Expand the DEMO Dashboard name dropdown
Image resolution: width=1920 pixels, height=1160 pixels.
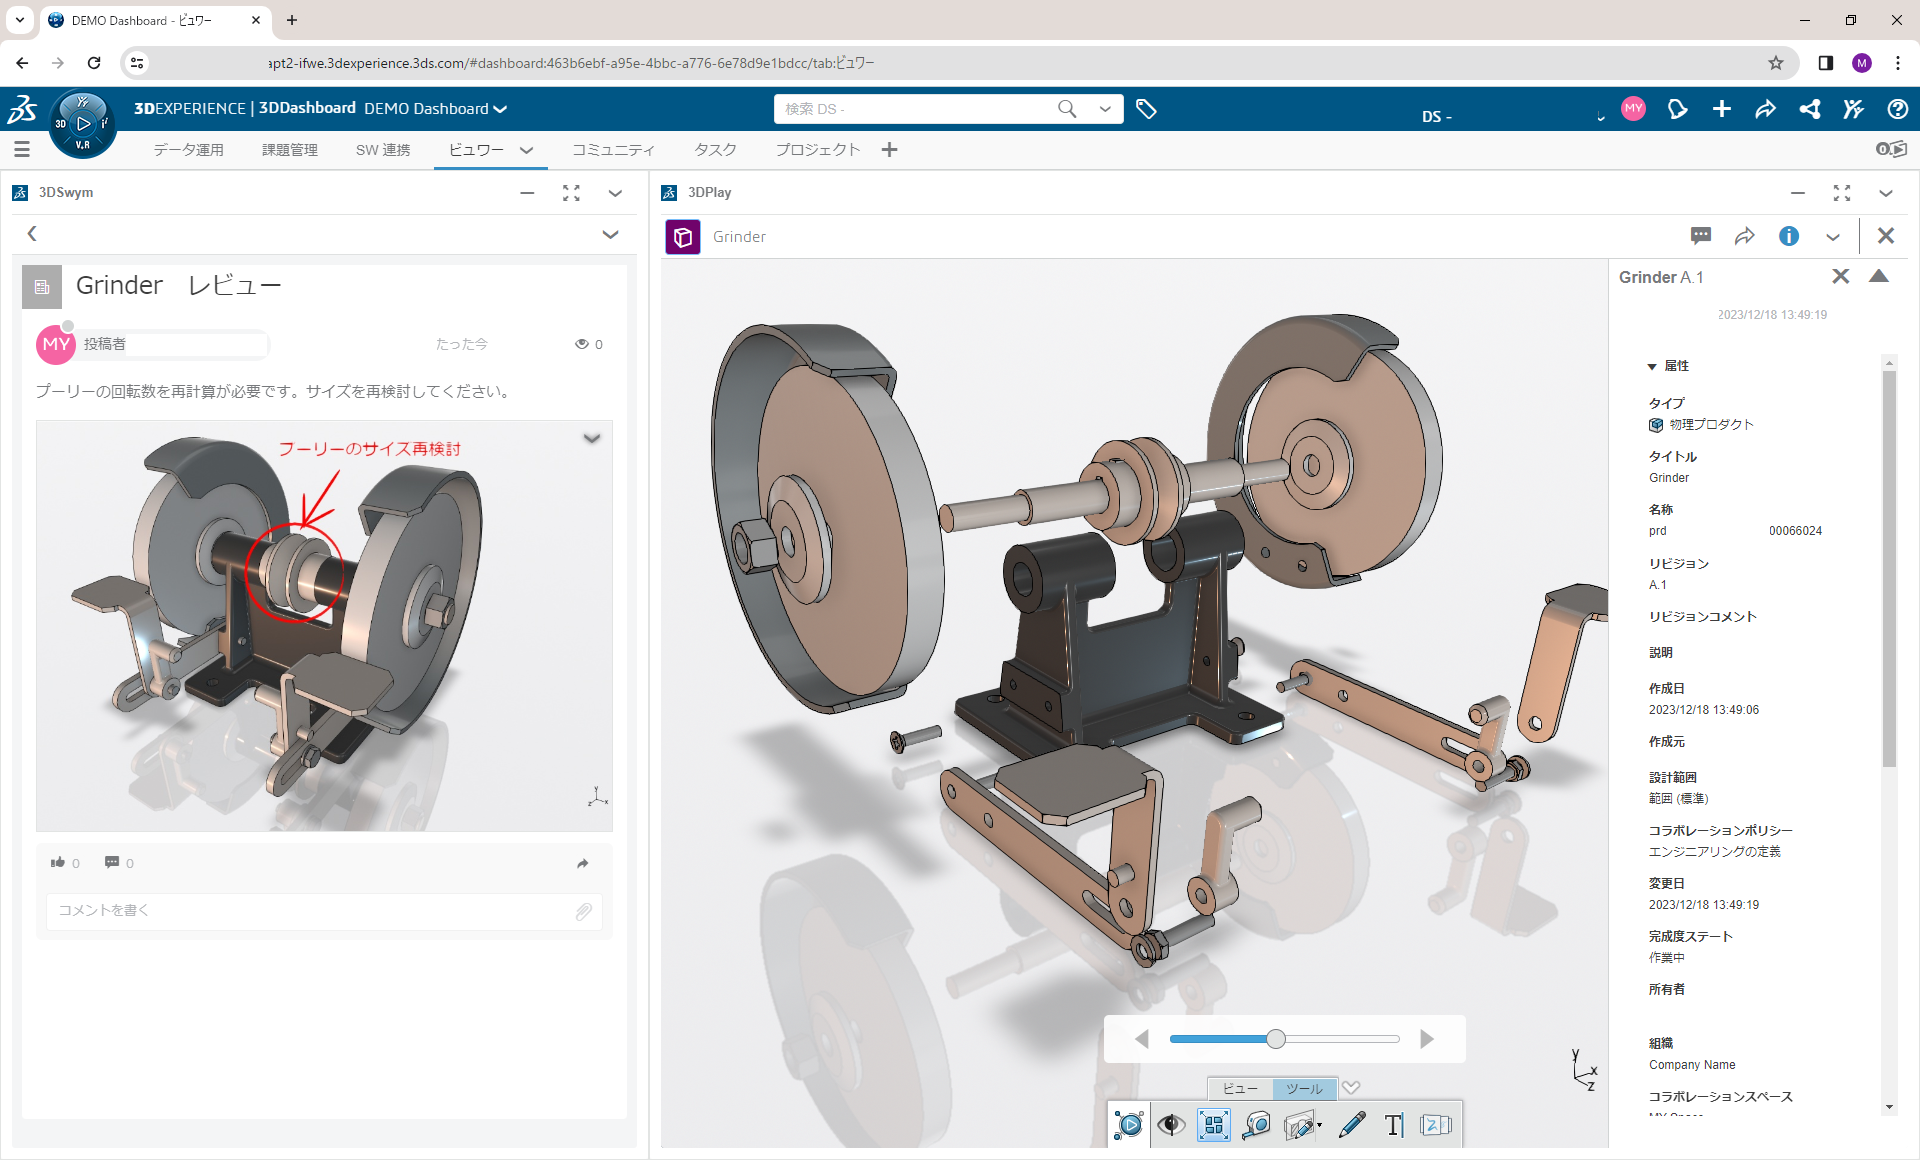click(x=500, y=109)
